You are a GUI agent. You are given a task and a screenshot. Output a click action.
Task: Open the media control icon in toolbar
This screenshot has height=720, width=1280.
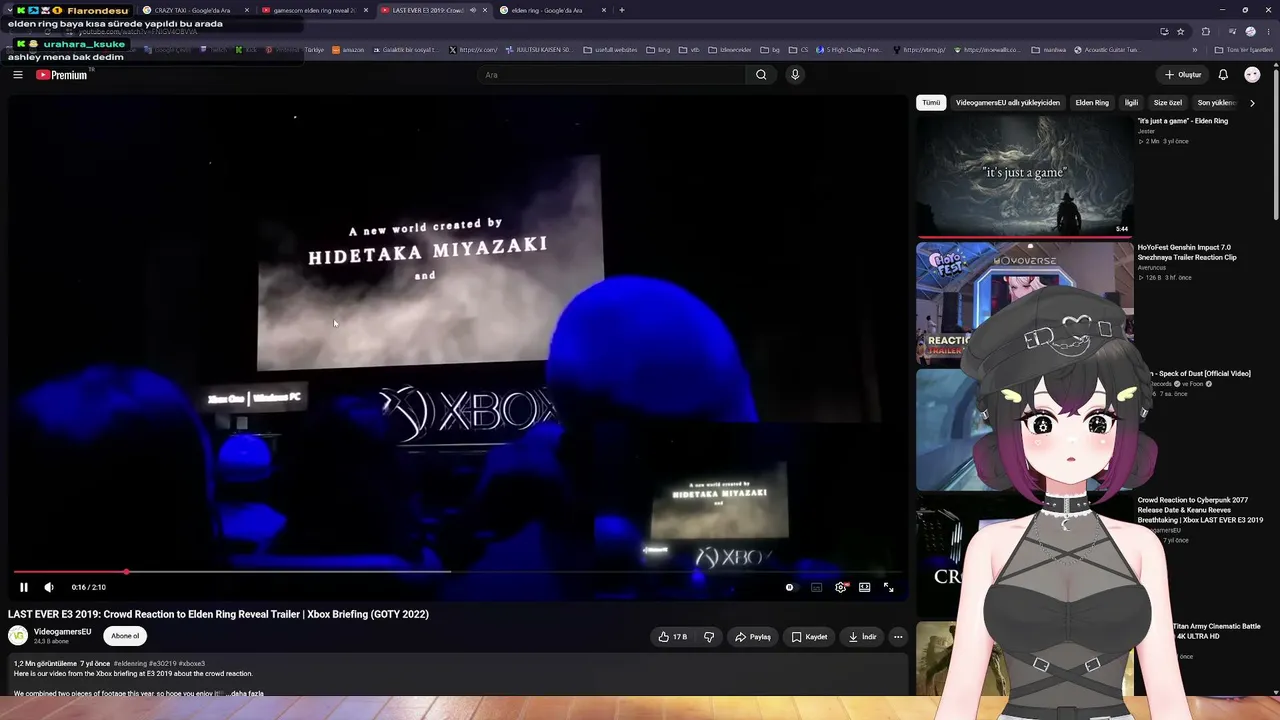(x=1231, y=31)
